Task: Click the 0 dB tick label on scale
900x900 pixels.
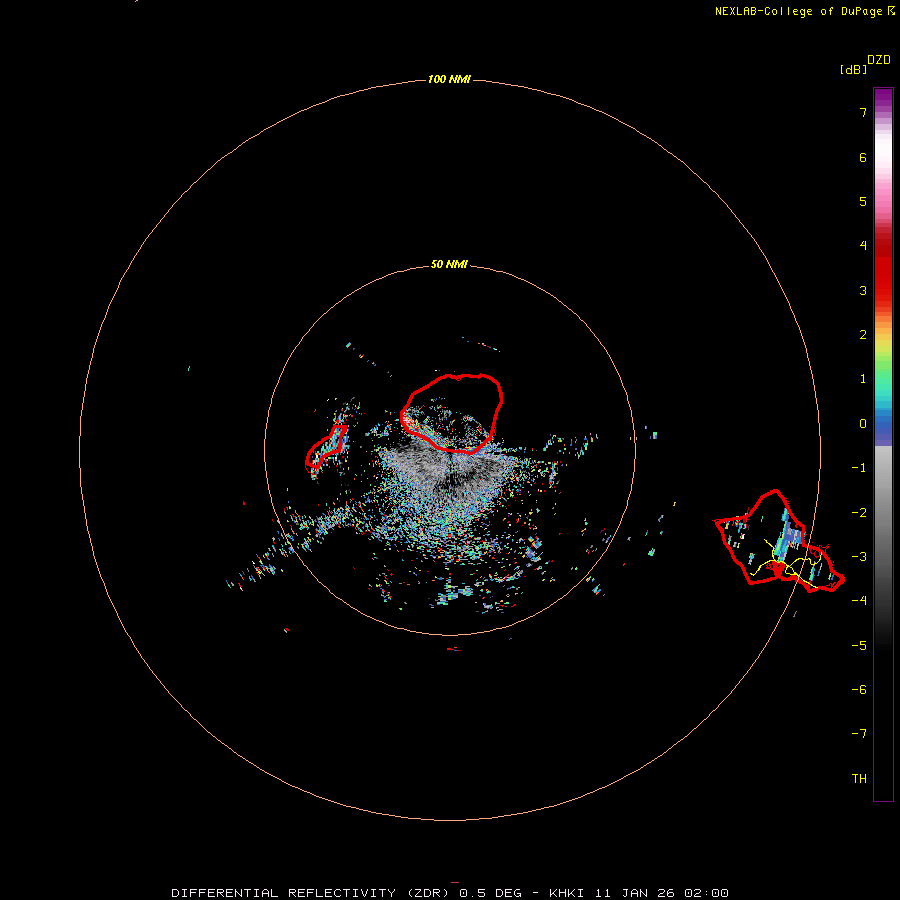Action: point(863,424)
